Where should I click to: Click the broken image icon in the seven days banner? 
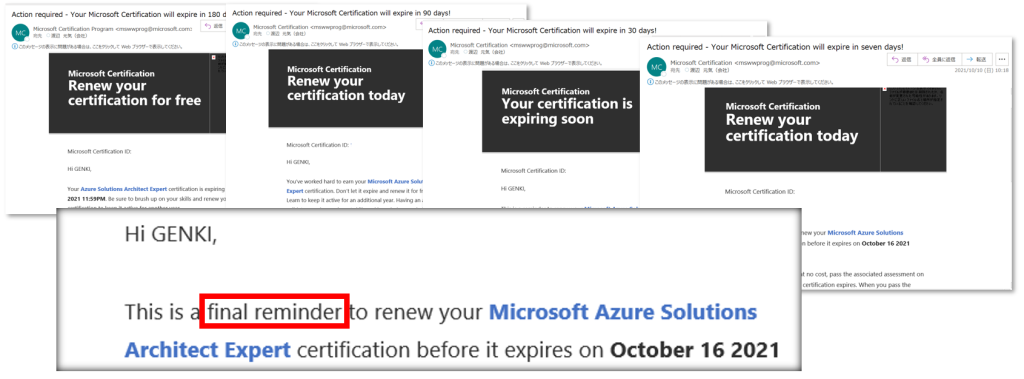click(x=884, y=90)
